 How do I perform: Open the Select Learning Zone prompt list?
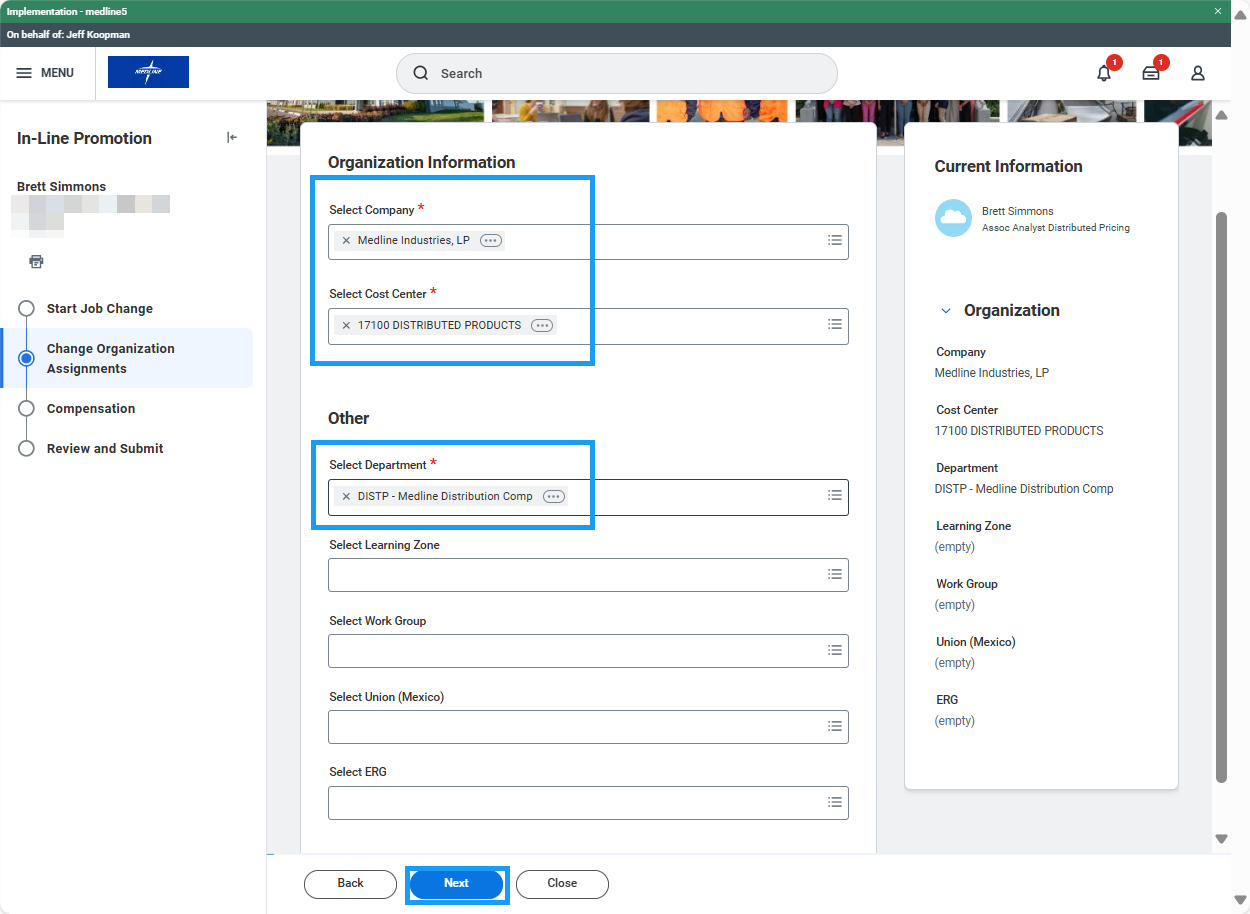834,574
